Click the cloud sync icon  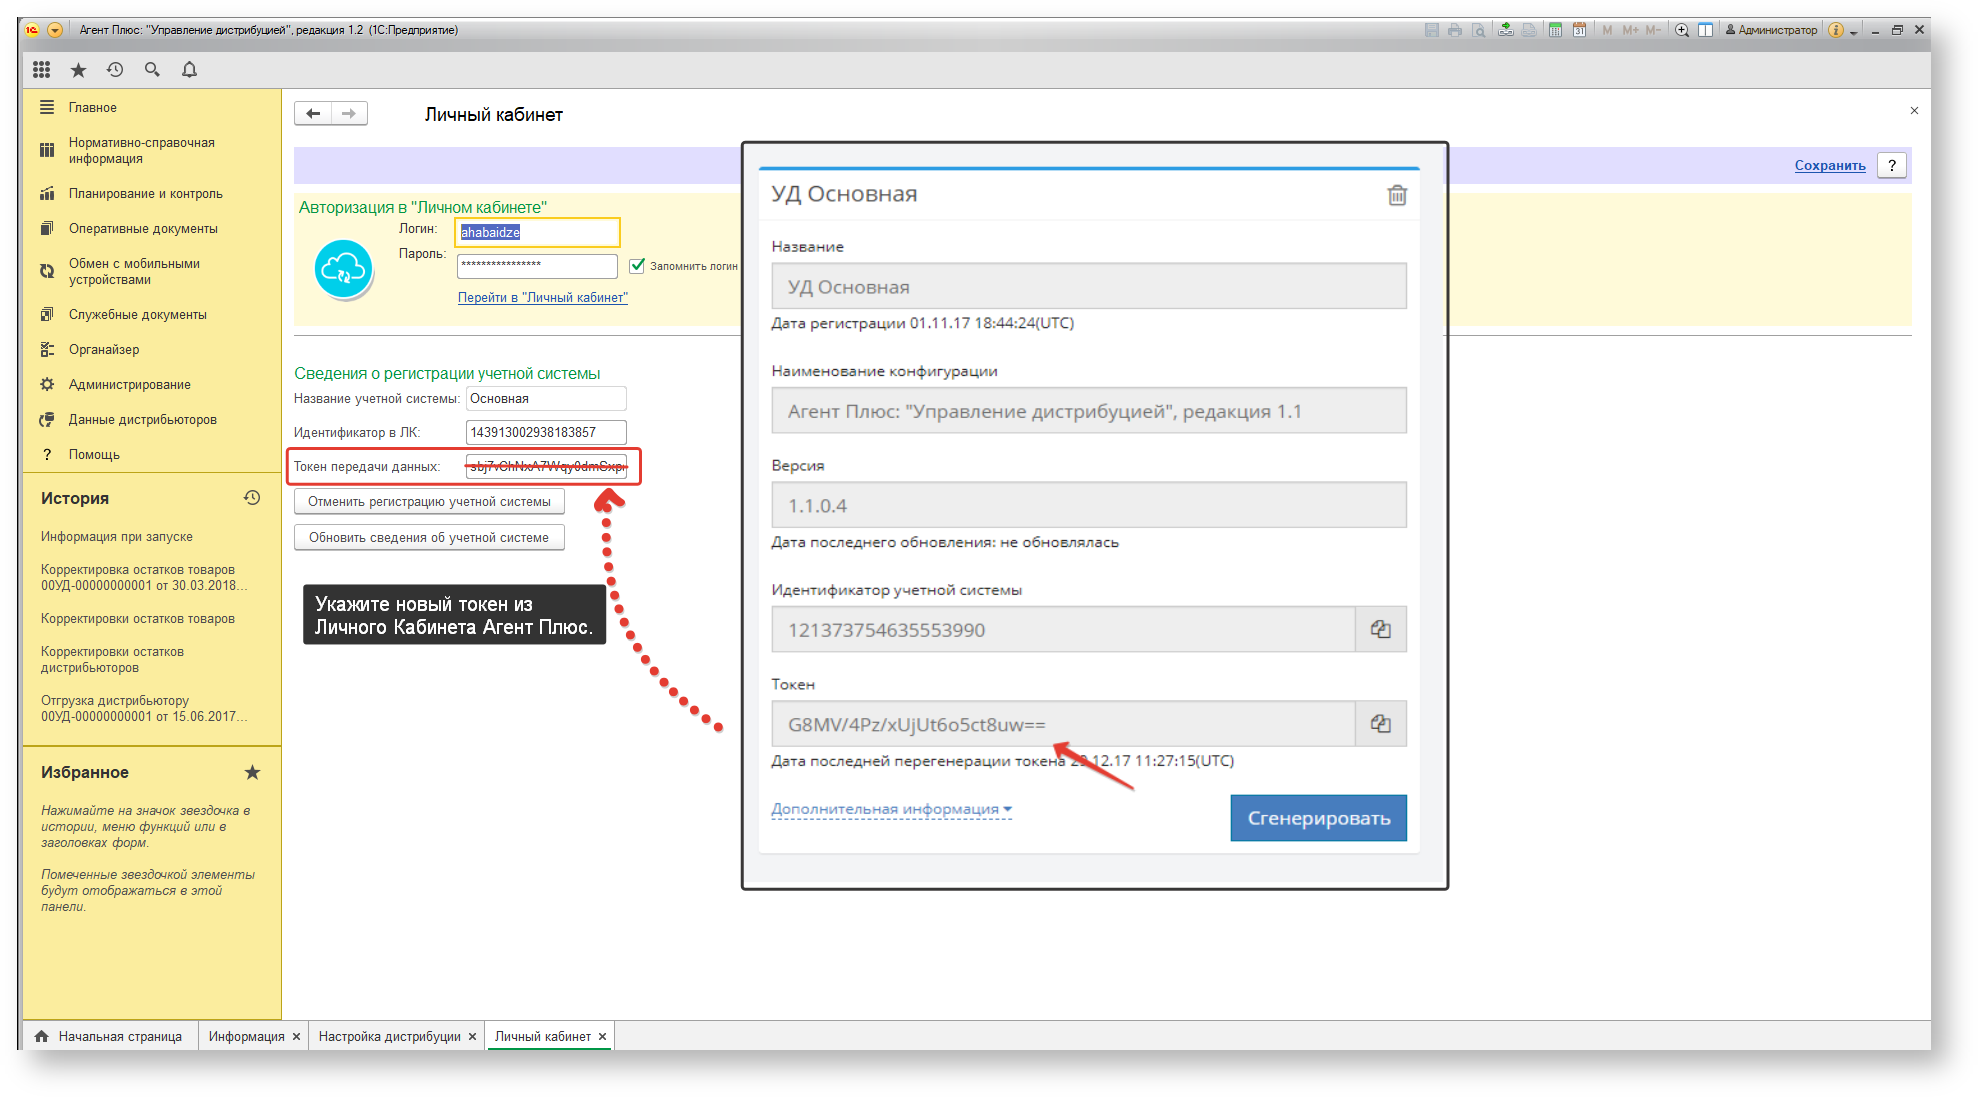(343, 269)
